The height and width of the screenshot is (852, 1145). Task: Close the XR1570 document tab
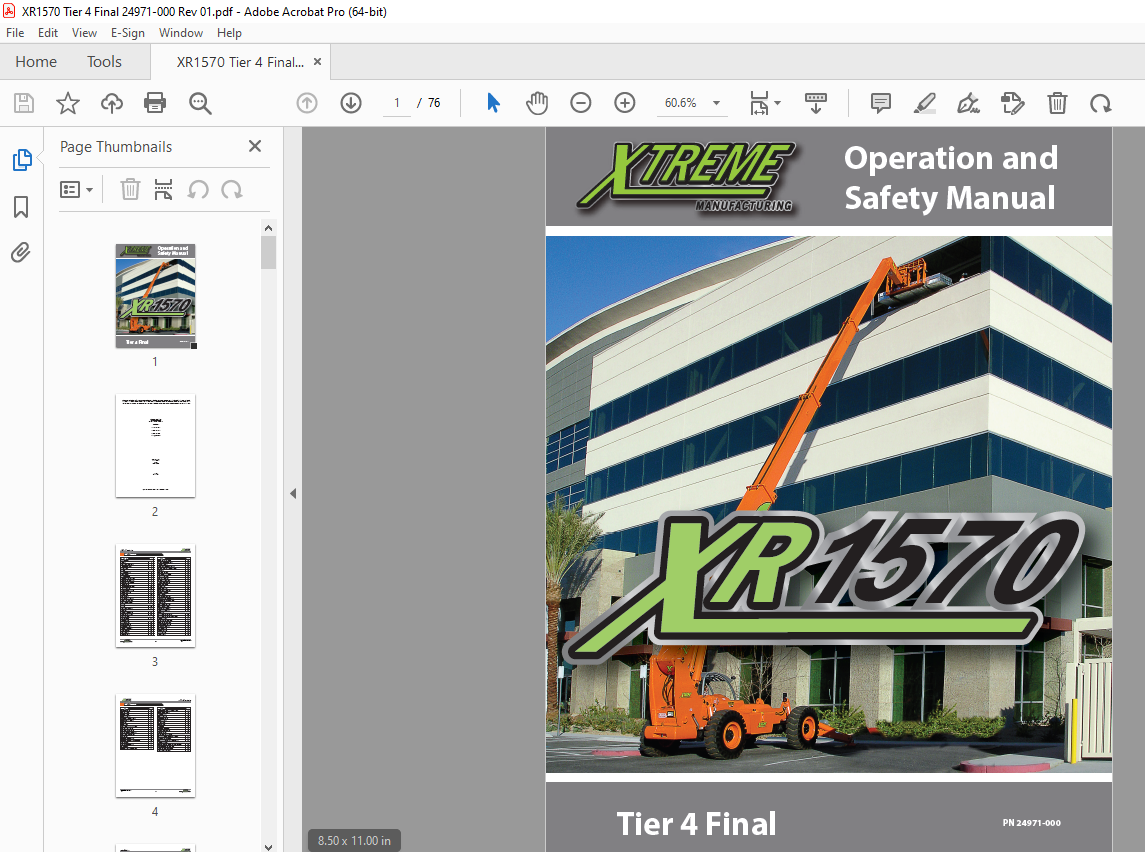pos(317,62)
